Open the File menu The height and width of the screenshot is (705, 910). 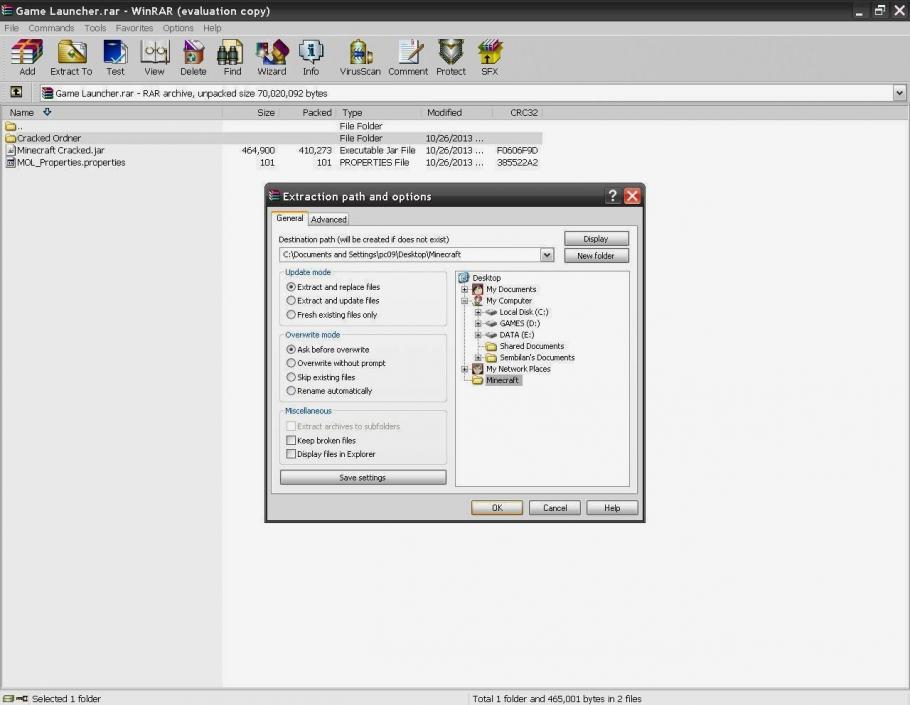pyautogui.click(x=11, y=28)
